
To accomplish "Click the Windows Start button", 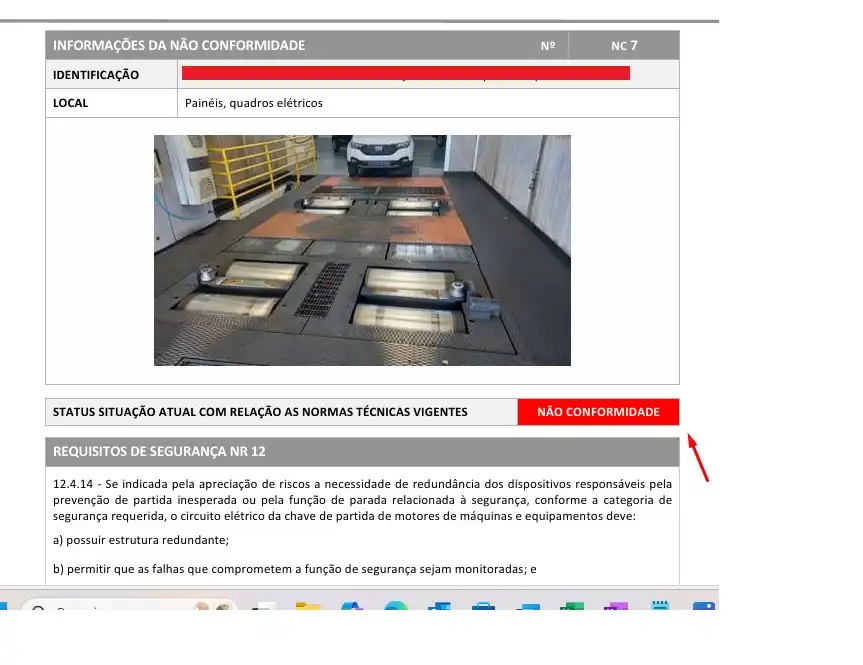I will [3, 606].
